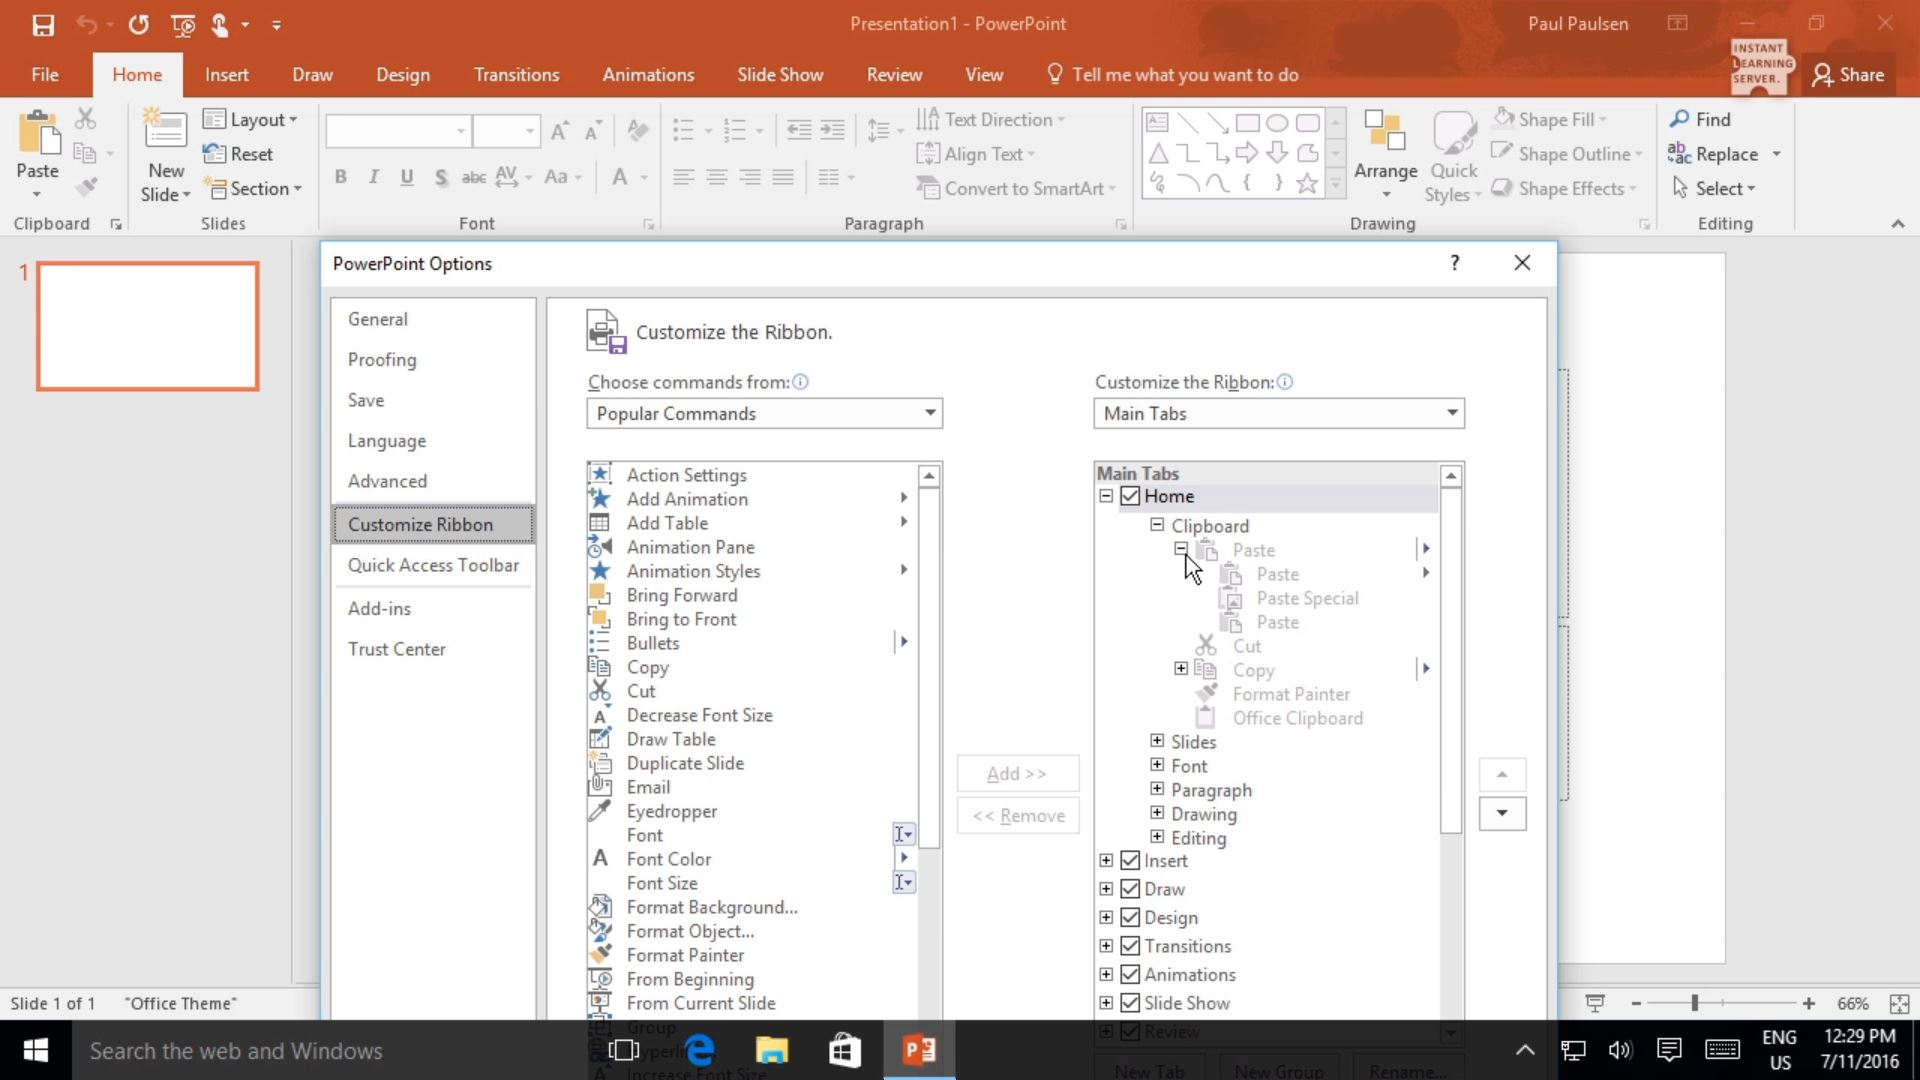The image size is (1920, 1080).
Task: Select slide 1 thumbnail
Action: coord(148,326)
